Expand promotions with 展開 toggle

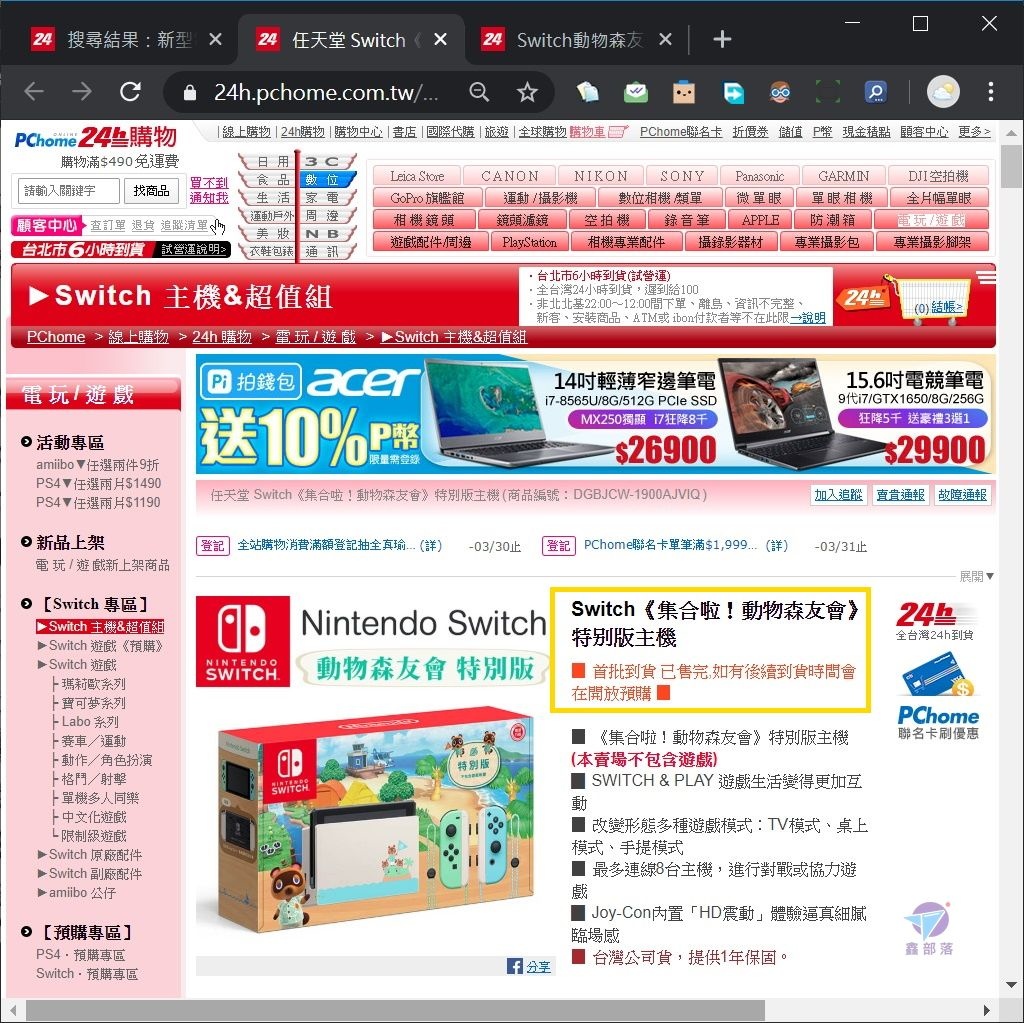coord(976,576)
